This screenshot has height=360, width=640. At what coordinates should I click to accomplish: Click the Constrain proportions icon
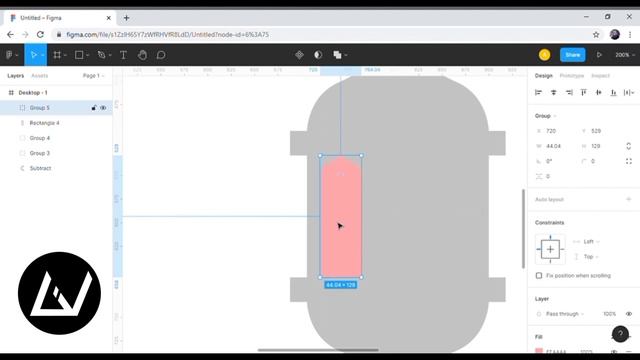[x=629, y=146]
